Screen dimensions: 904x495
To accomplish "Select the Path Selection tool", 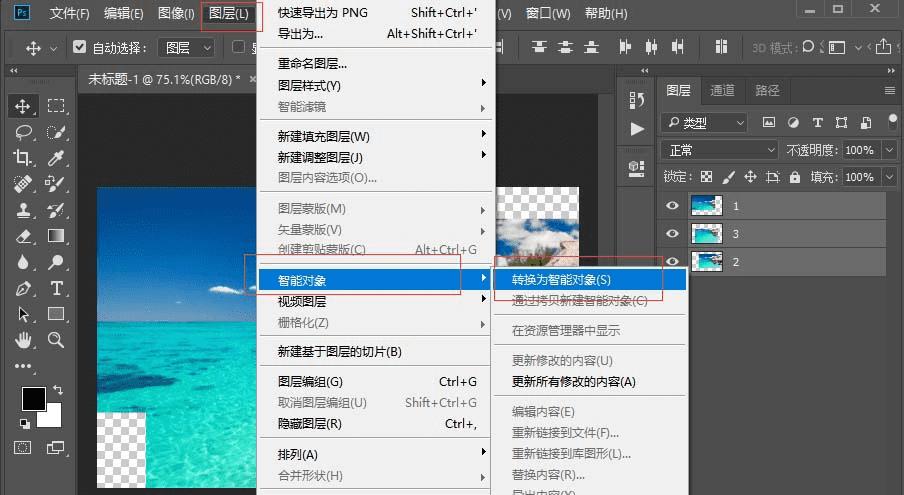I will tap(22, 314).
